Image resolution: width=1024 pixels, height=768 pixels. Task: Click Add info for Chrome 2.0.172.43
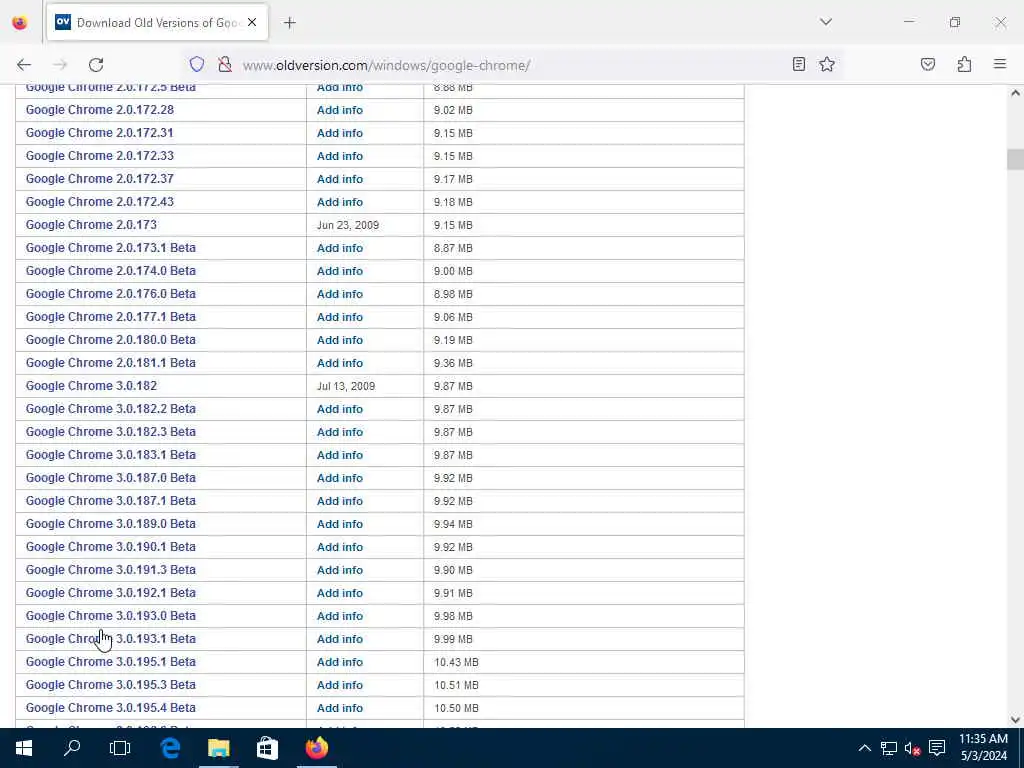pyautogui.click(x=340, y=202)
